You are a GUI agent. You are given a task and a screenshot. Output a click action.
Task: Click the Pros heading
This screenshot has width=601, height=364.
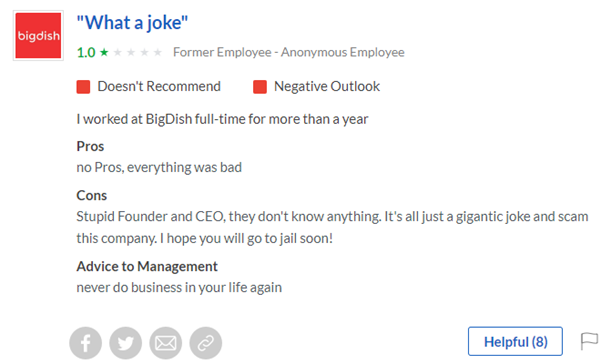(x=90, y=146)
